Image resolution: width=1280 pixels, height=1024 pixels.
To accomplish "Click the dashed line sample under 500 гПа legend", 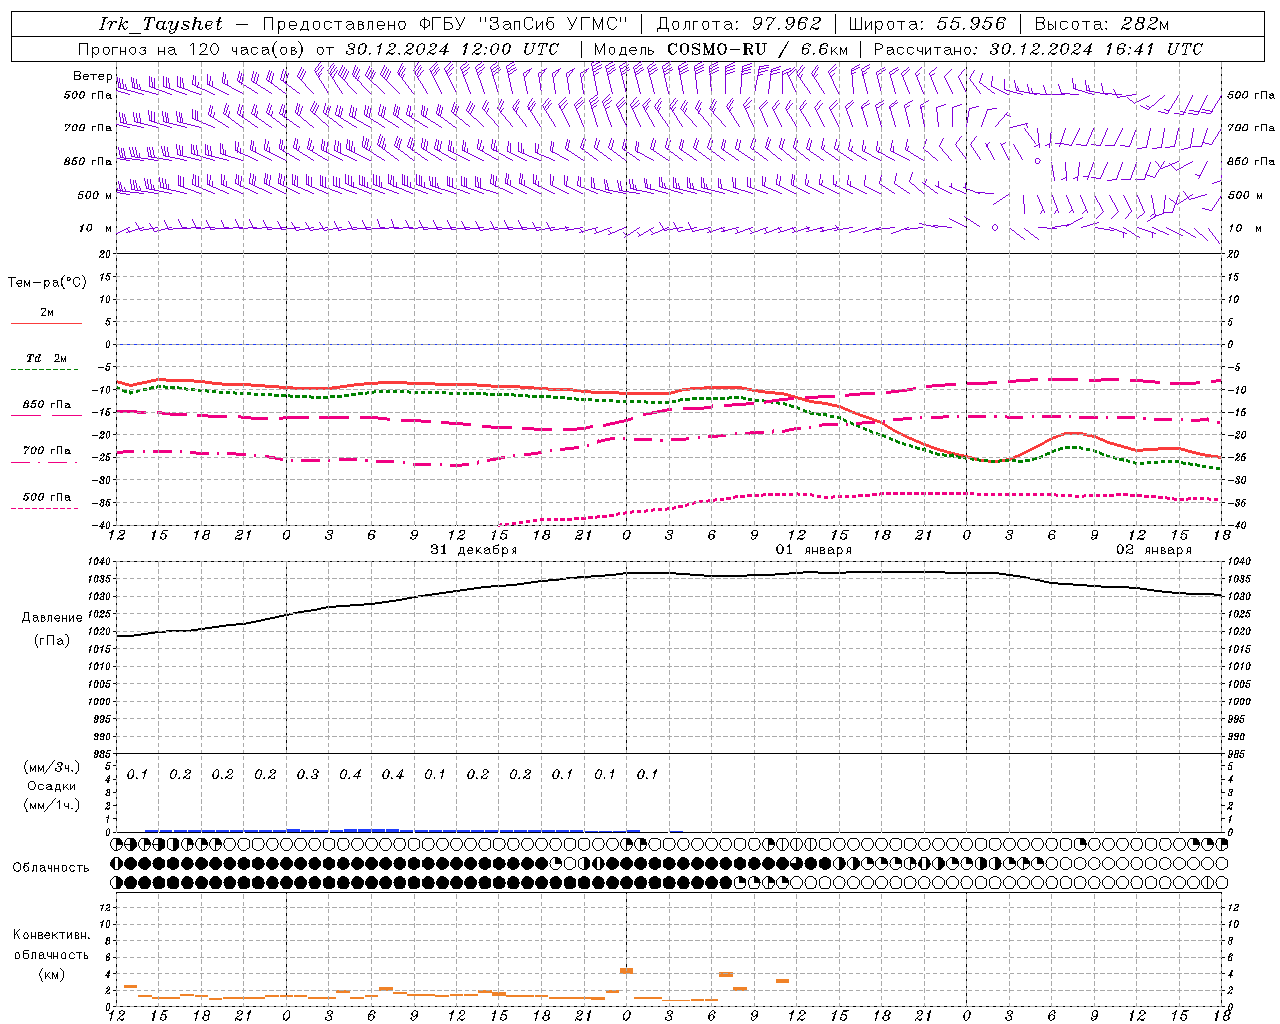I will [46, 508].
